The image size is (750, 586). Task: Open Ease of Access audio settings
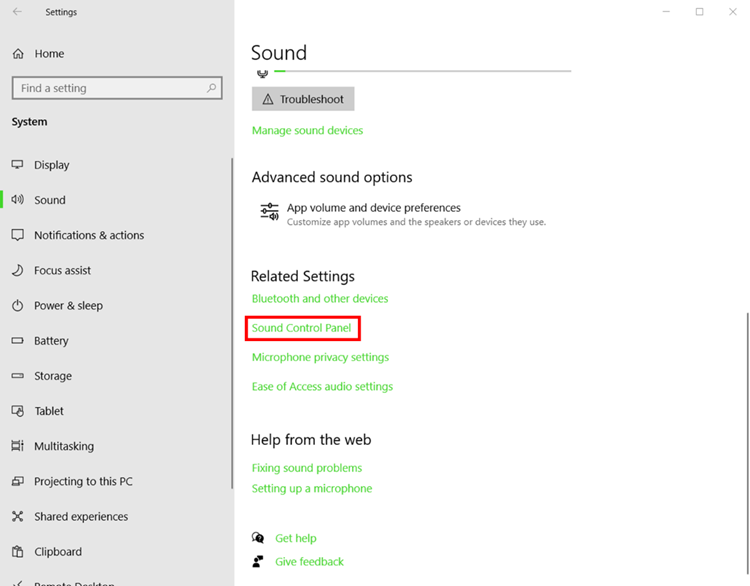322,386
